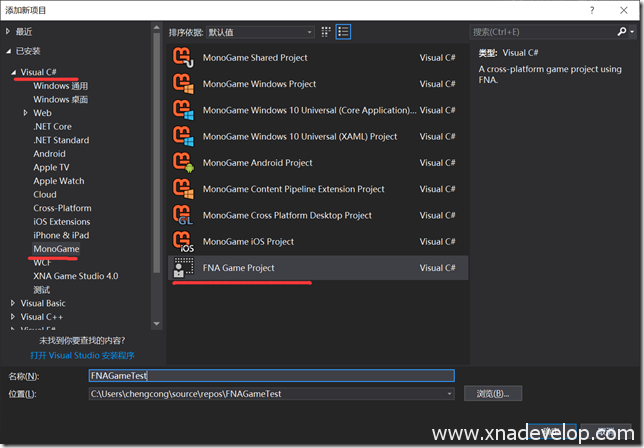
Task: Choose MonoGame Windows 10 Universal Core Application icon
Action: click(x=183, y=110)
